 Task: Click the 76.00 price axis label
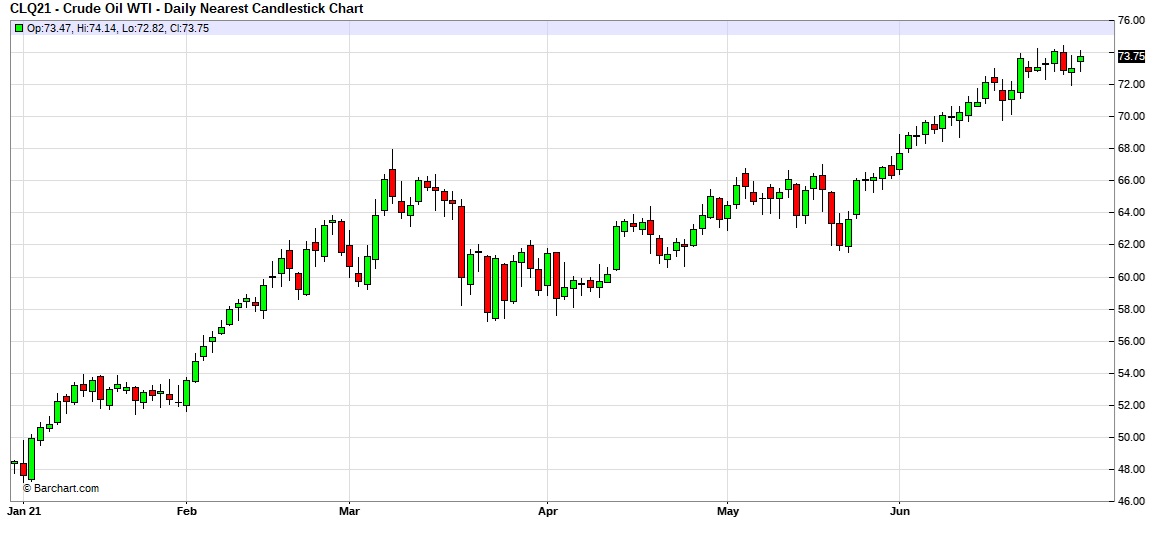pos(1131,20)
